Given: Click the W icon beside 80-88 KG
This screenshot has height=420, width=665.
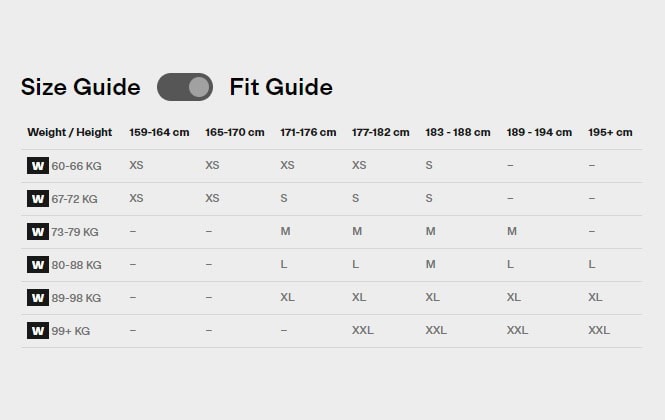Looking at the screenshot, I should point(38,265).
